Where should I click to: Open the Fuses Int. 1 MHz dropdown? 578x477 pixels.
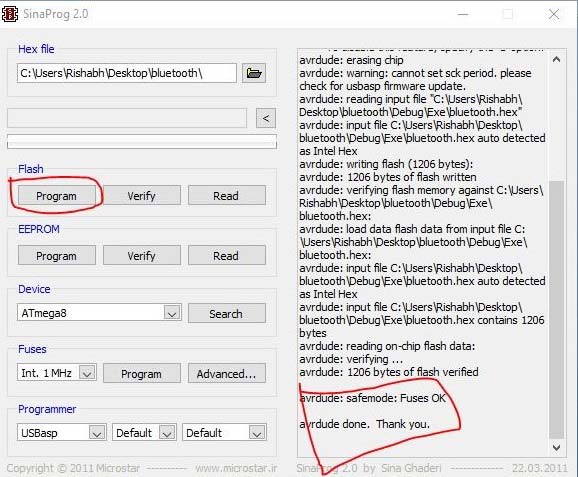[87, 373]
